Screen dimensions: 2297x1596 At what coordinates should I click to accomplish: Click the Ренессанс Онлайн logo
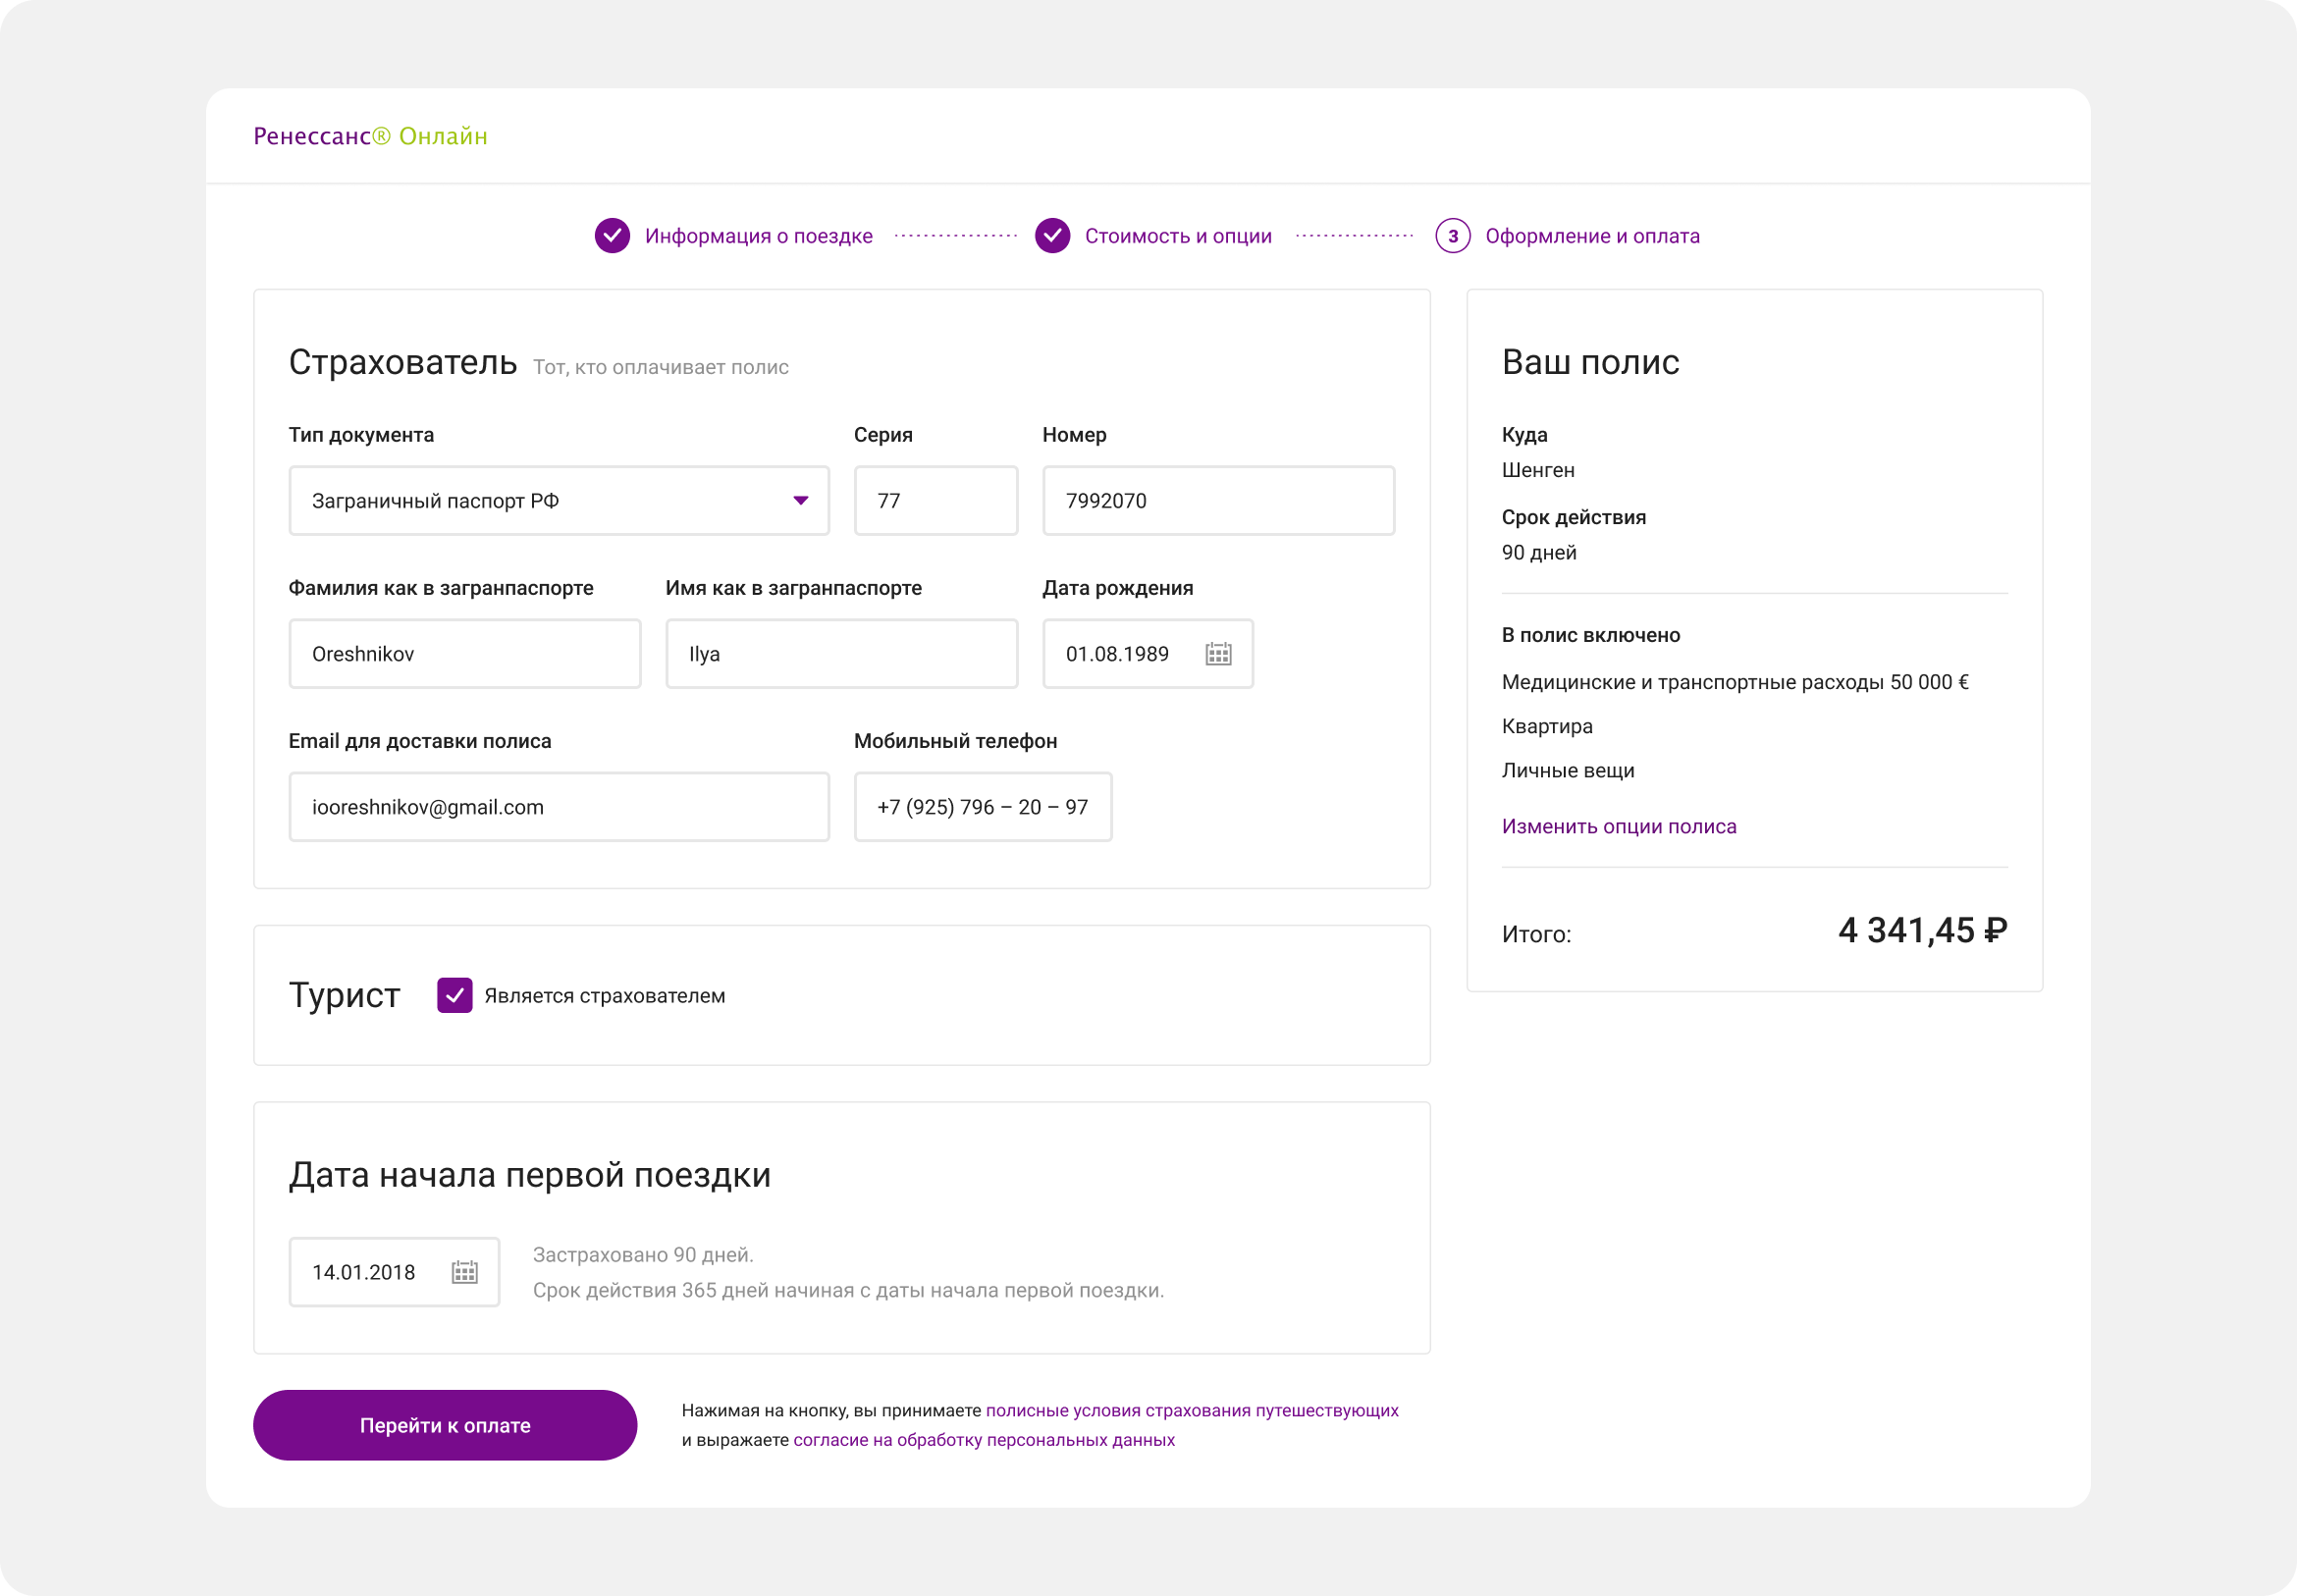click(370, 136)
